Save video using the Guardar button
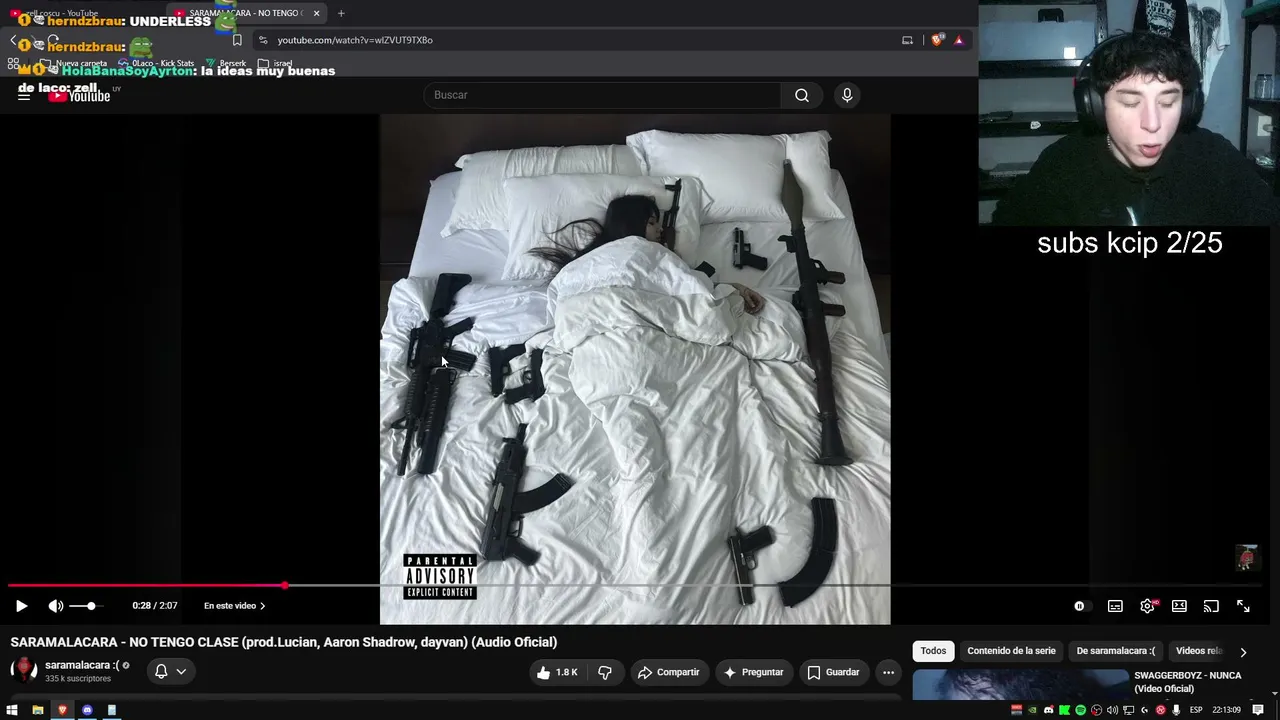 [833, 672]
